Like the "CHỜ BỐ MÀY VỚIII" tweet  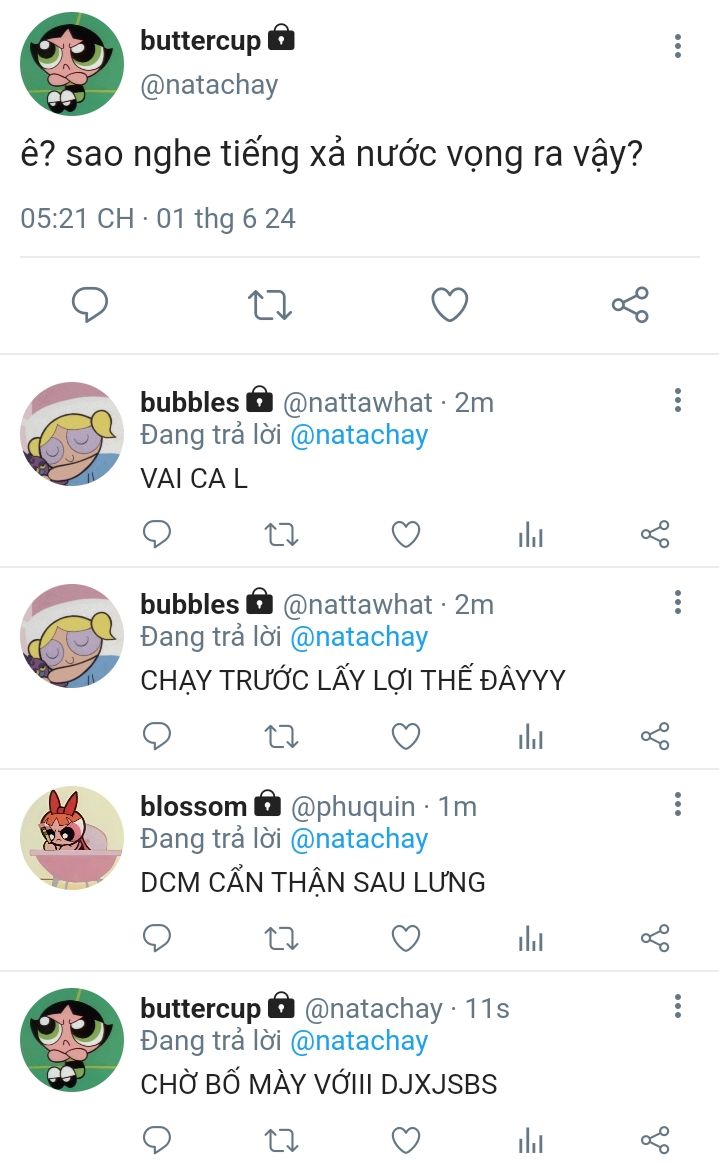click(406, 1140)
